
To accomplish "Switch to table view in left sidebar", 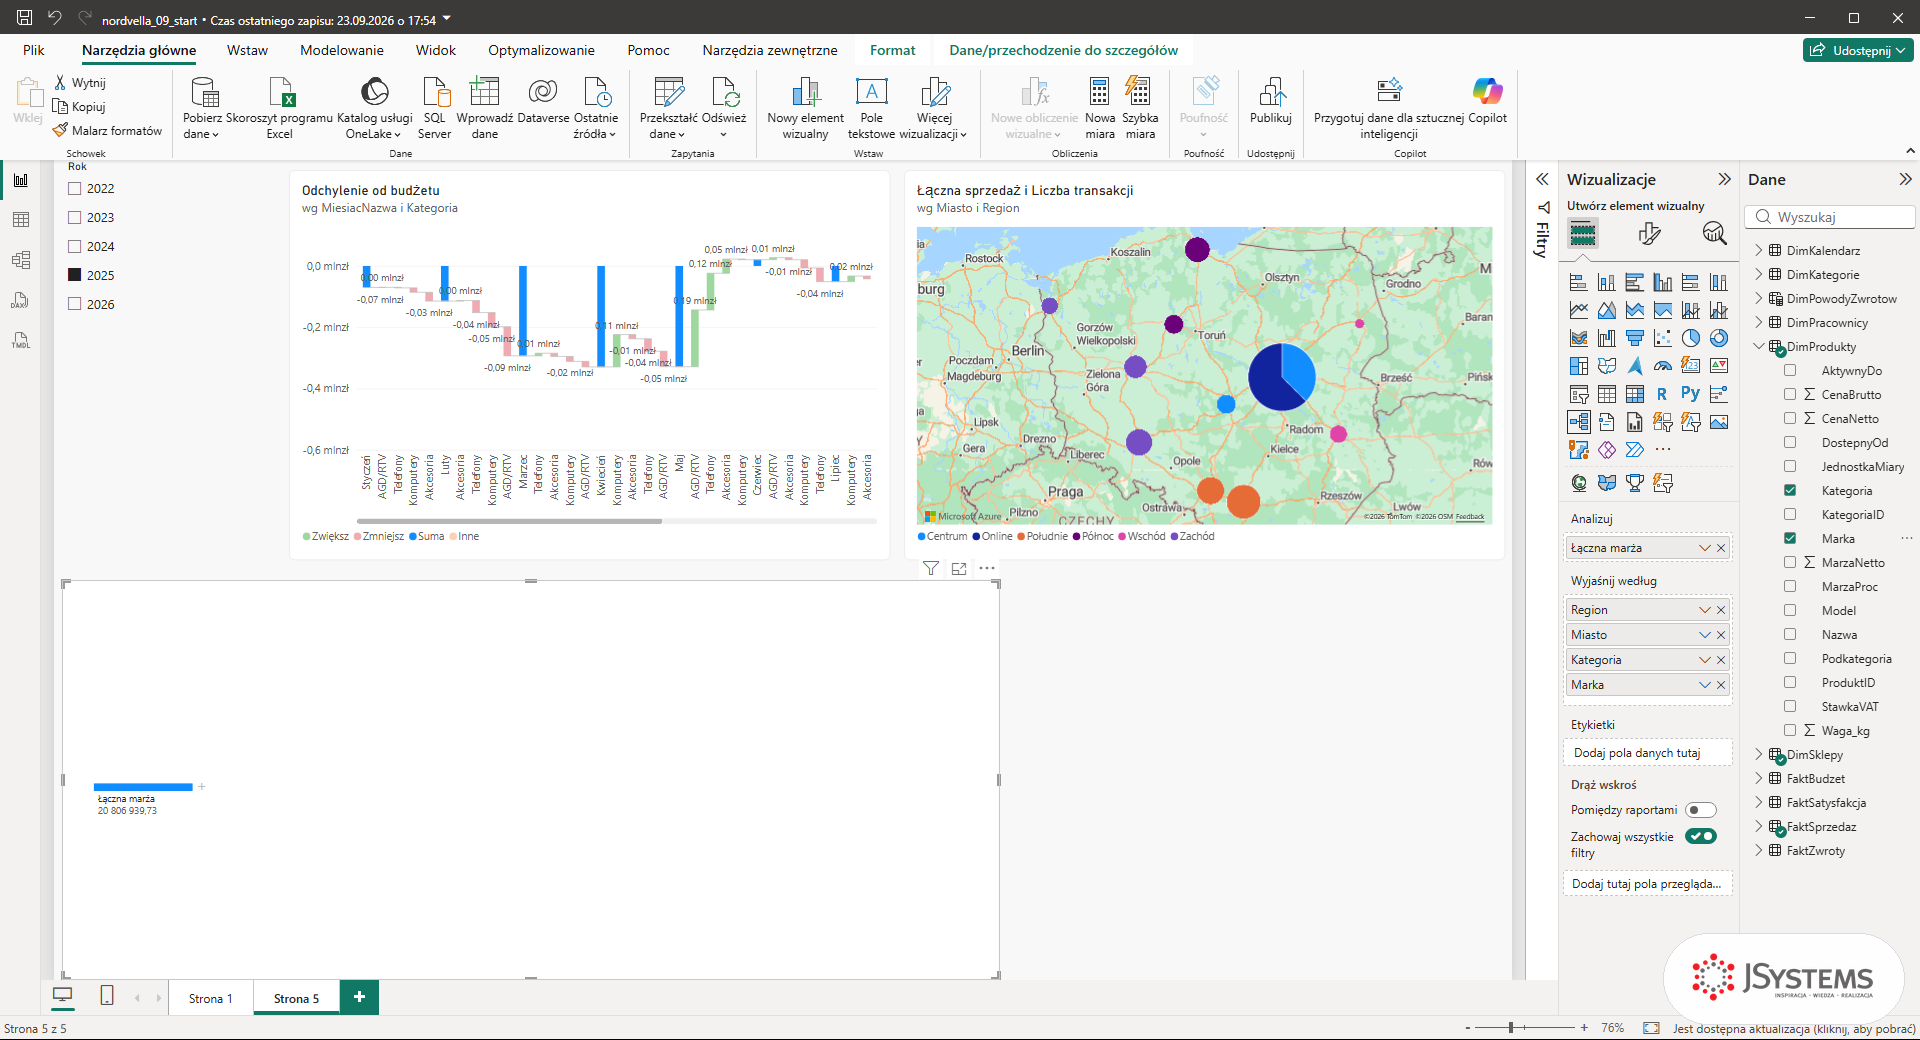I will (21, 220).
